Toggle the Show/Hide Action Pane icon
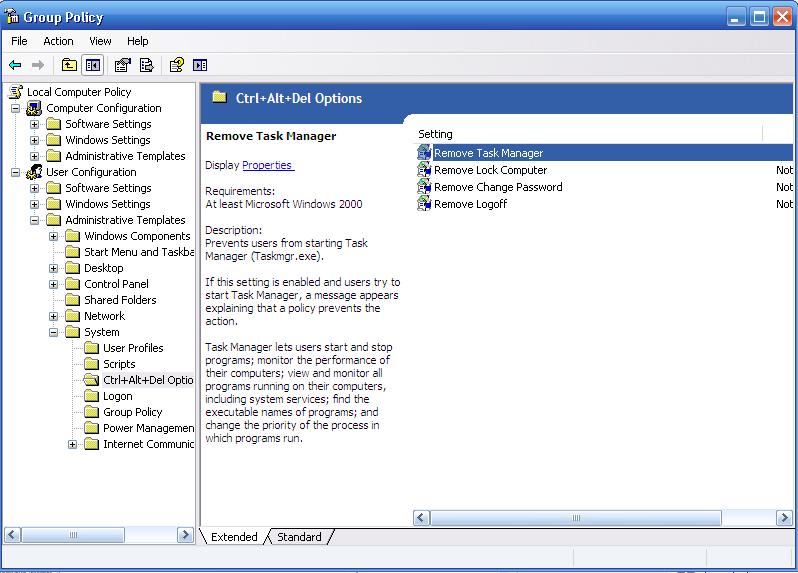798x573 pixels. click(x=200, y=65)
